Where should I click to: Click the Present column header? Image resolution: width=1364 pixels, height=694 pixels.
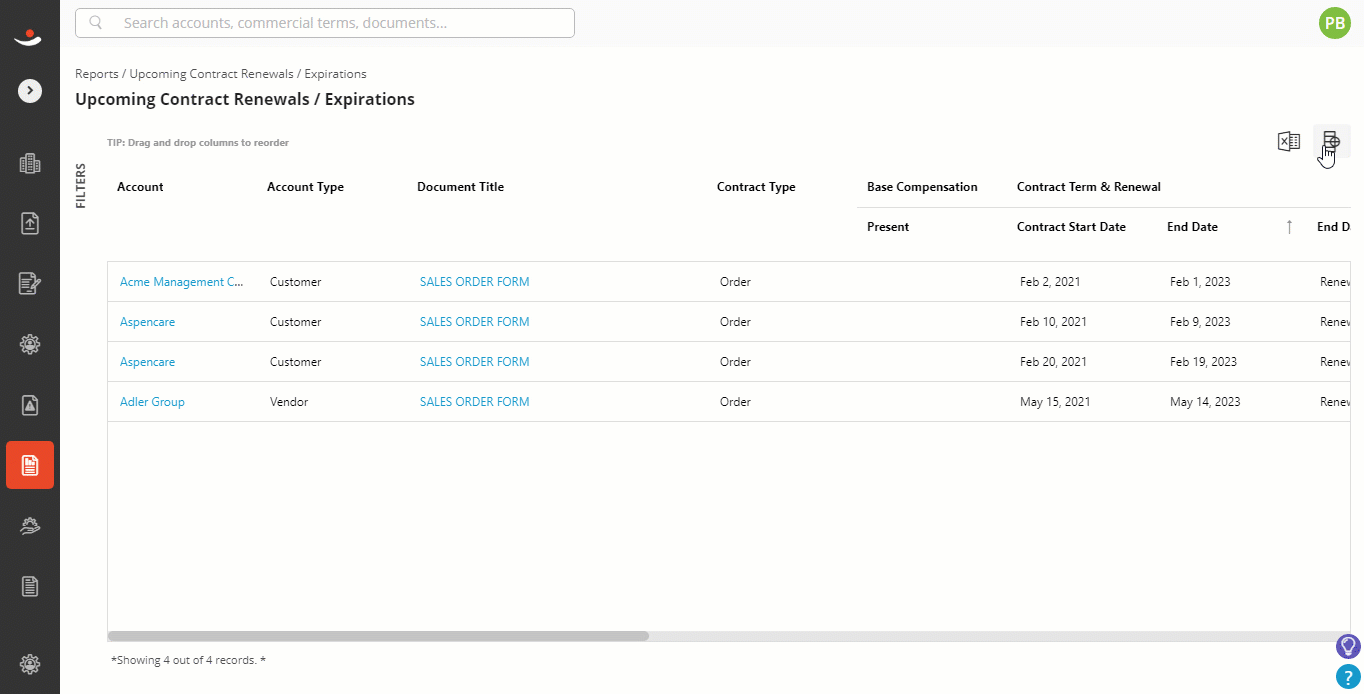[x=888, y=227]
